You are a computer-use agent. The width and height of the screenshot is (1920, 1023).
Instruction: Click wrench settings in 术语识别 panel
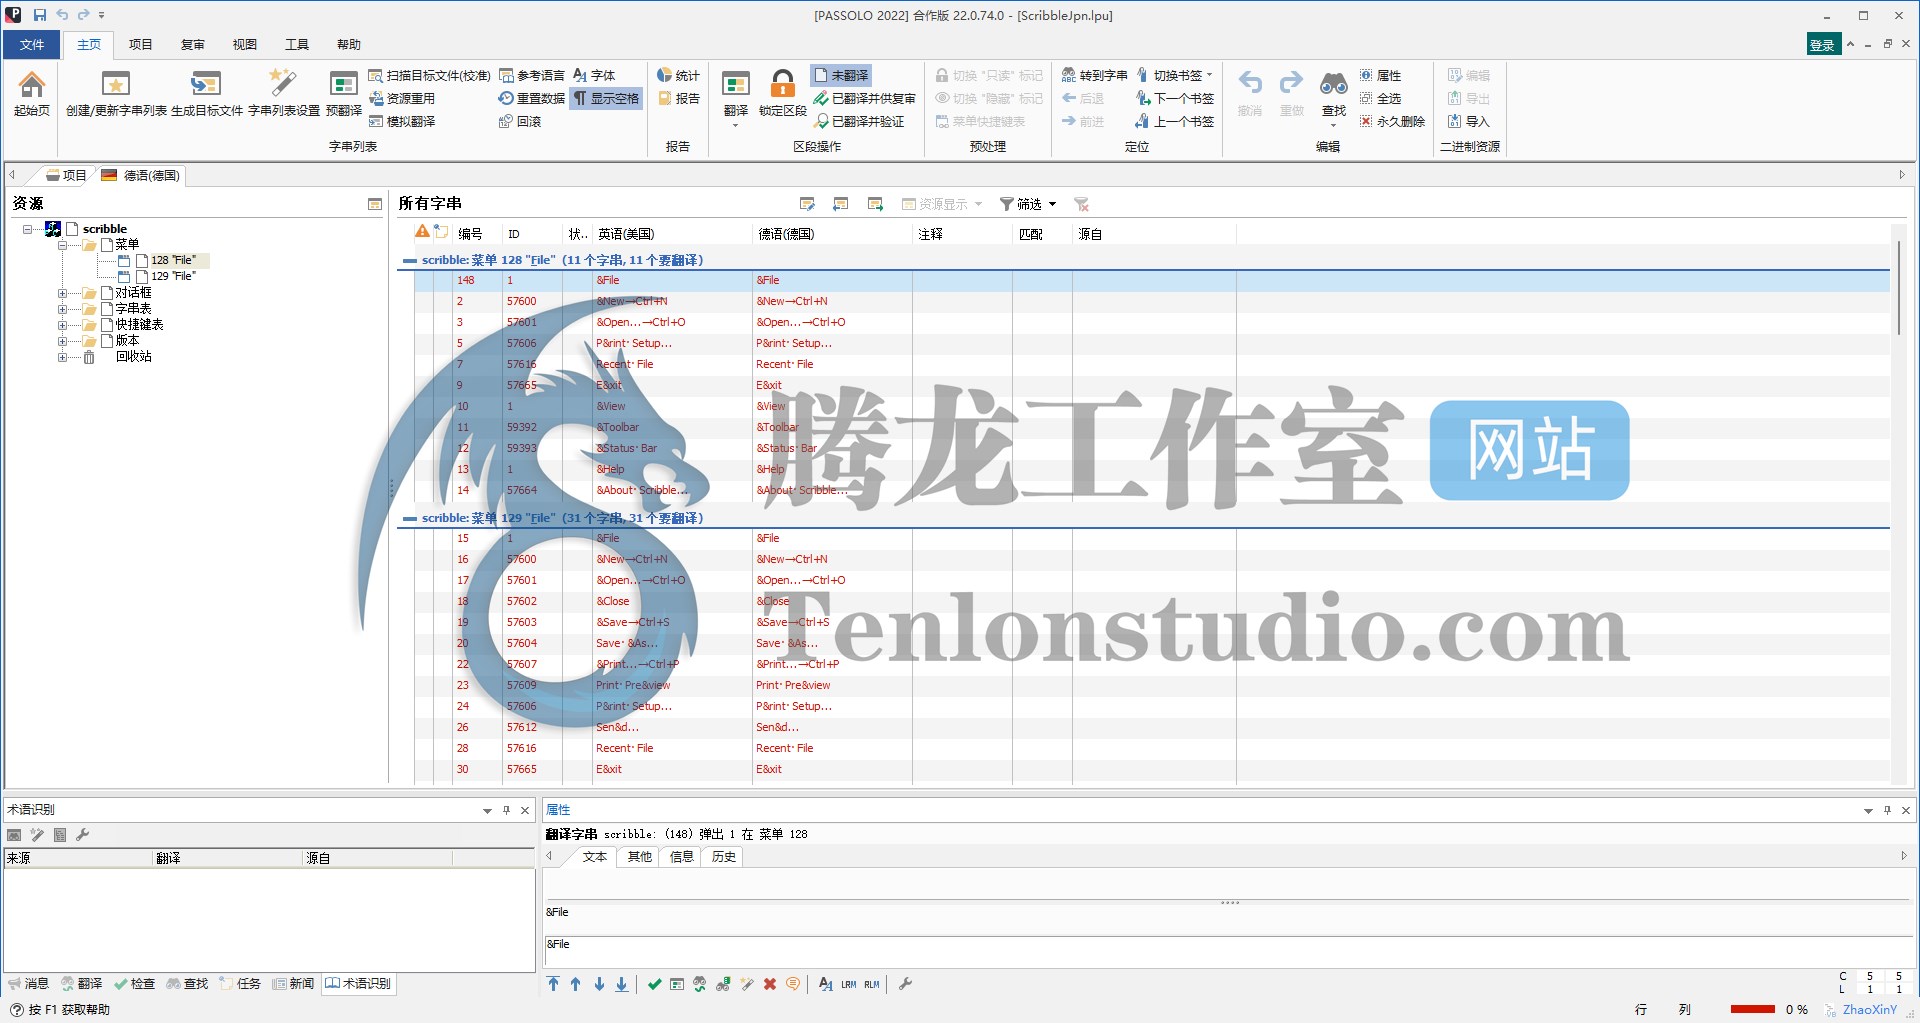coord(83,835)
